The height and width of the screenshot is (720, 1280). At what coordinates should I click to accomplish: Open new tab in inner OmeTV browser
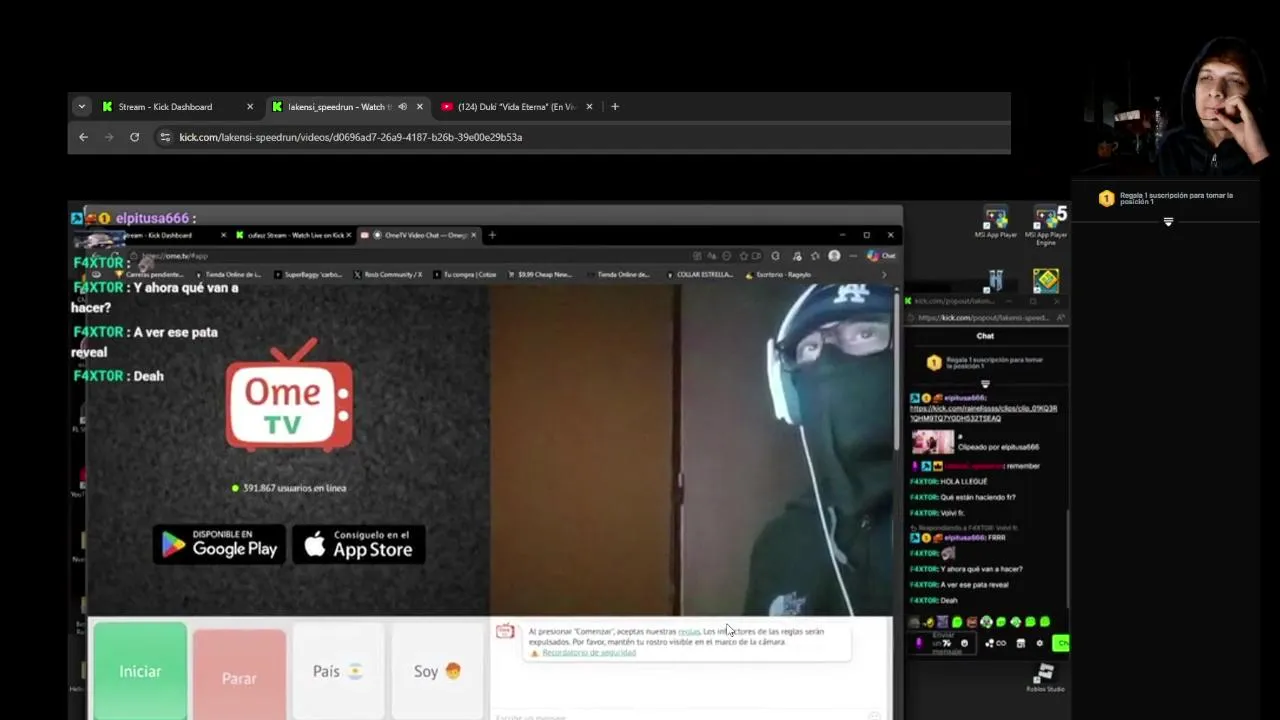492,235
